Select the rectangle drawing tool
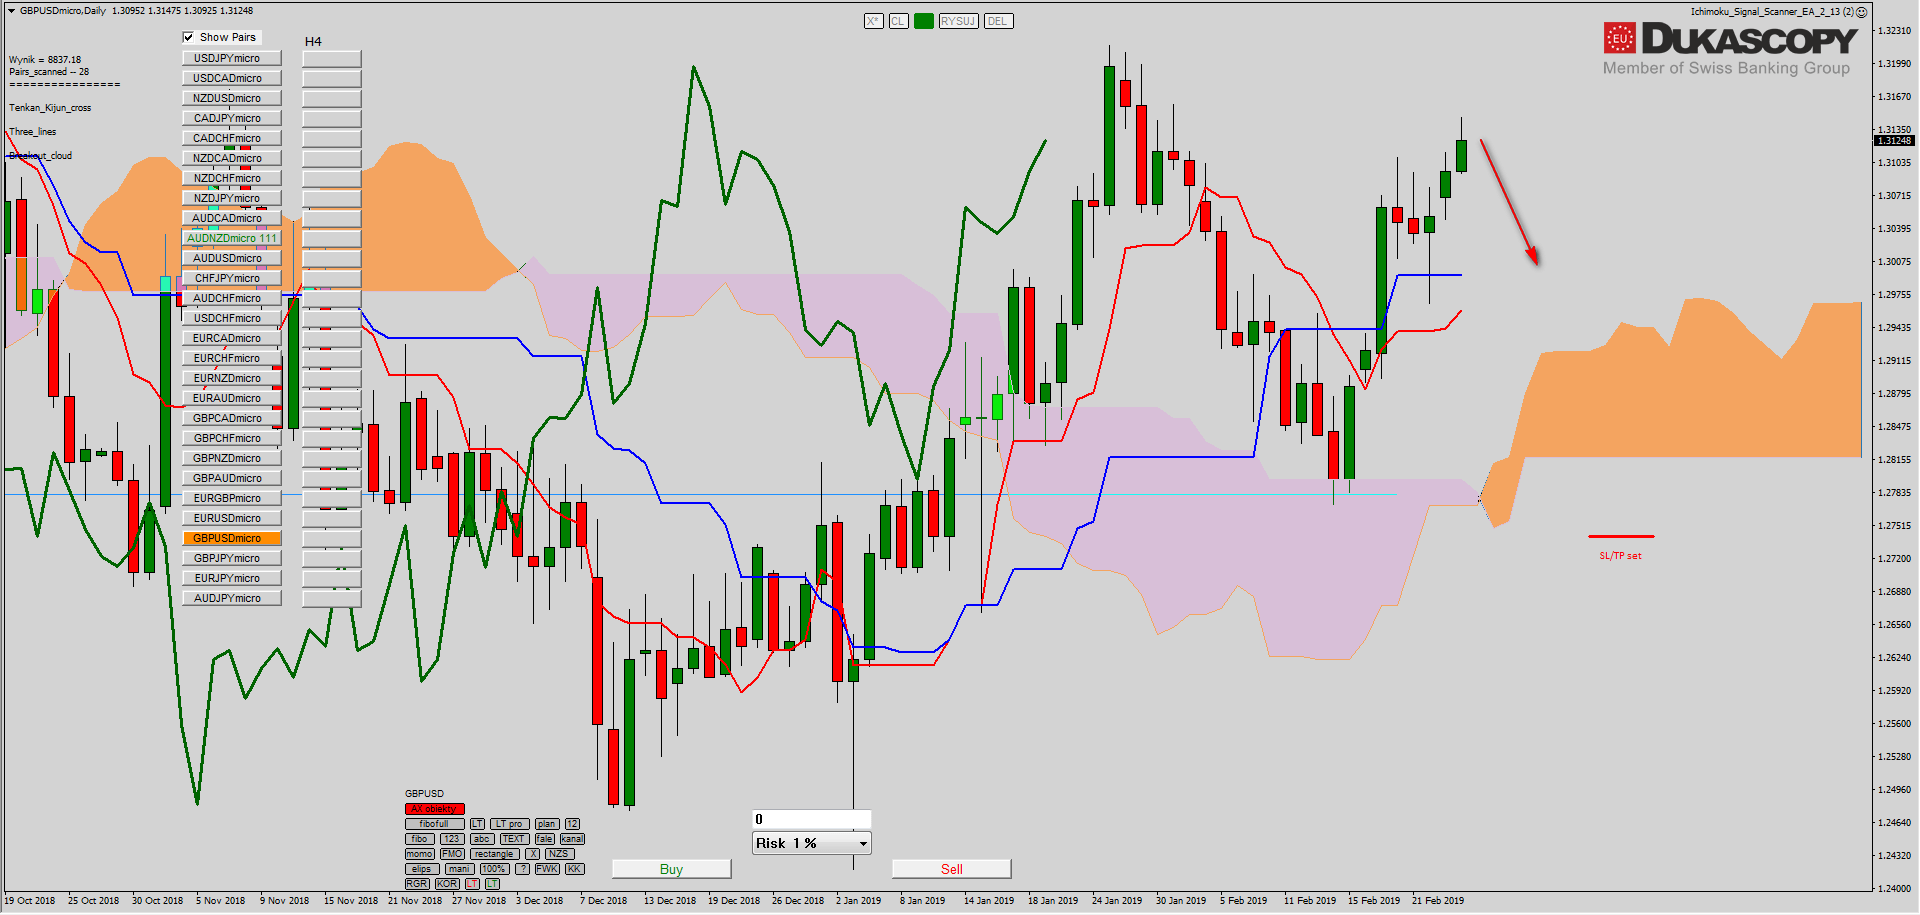The height and width of the screenshot is (915, 1920). click(494, 854)
